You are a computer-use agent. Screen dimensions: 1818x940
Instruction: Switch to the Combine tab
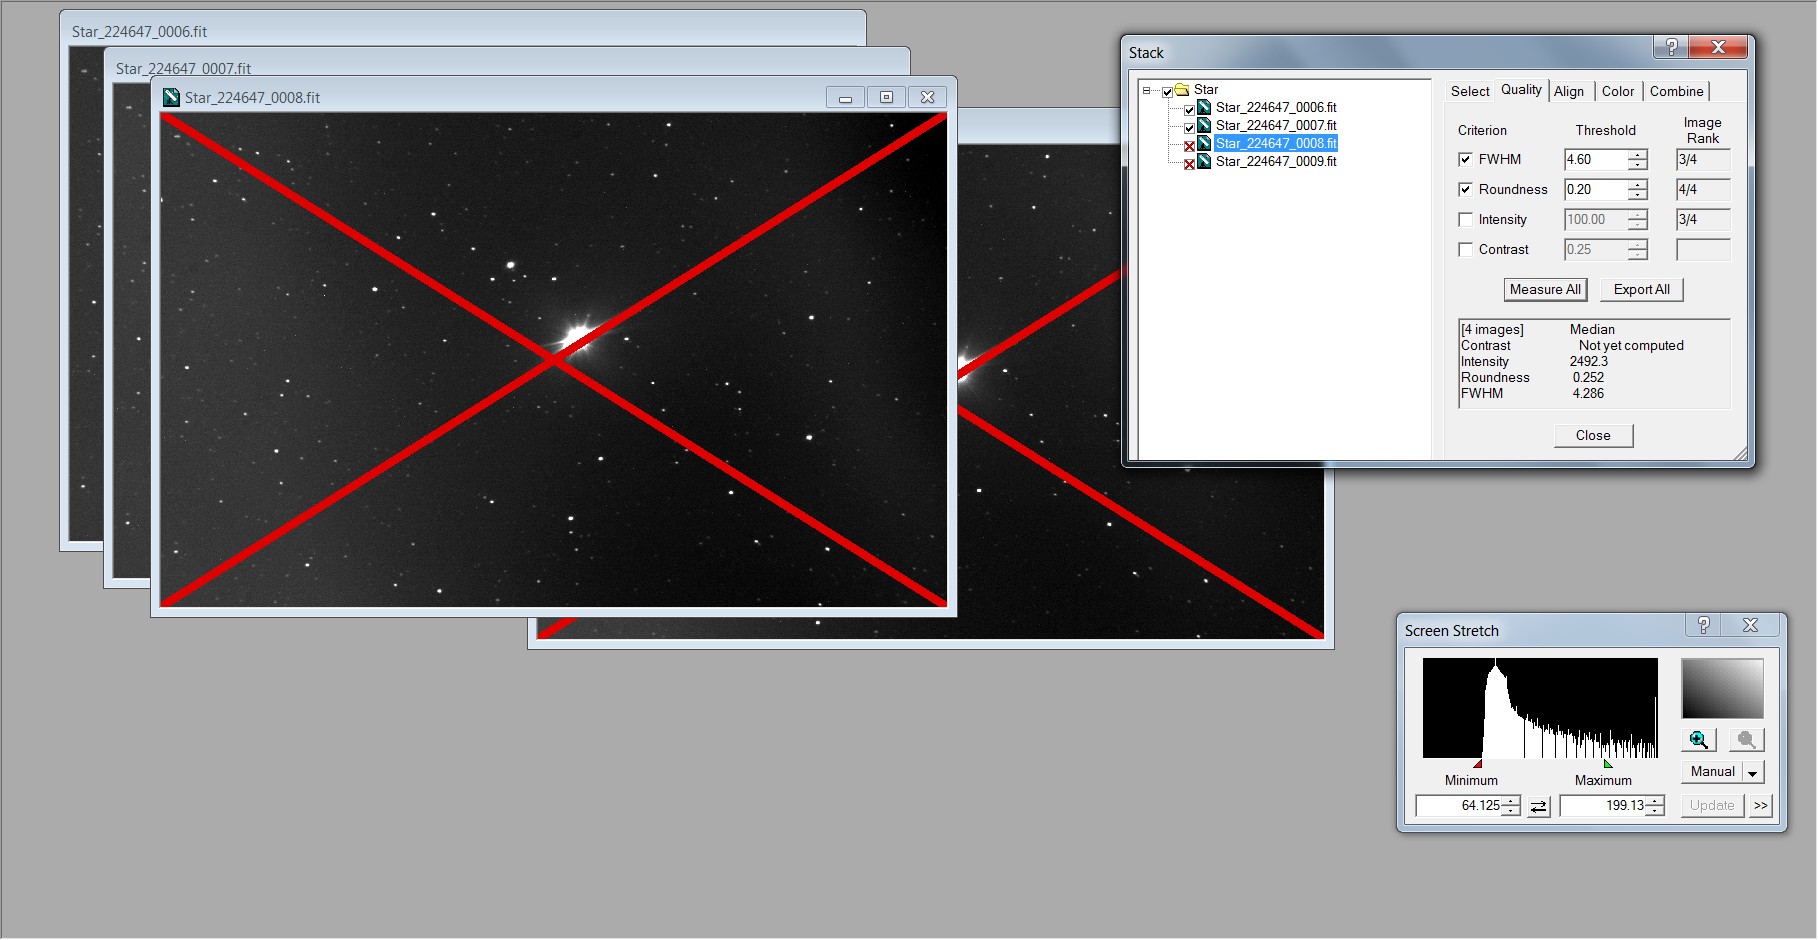click(x=1677, y=91)
